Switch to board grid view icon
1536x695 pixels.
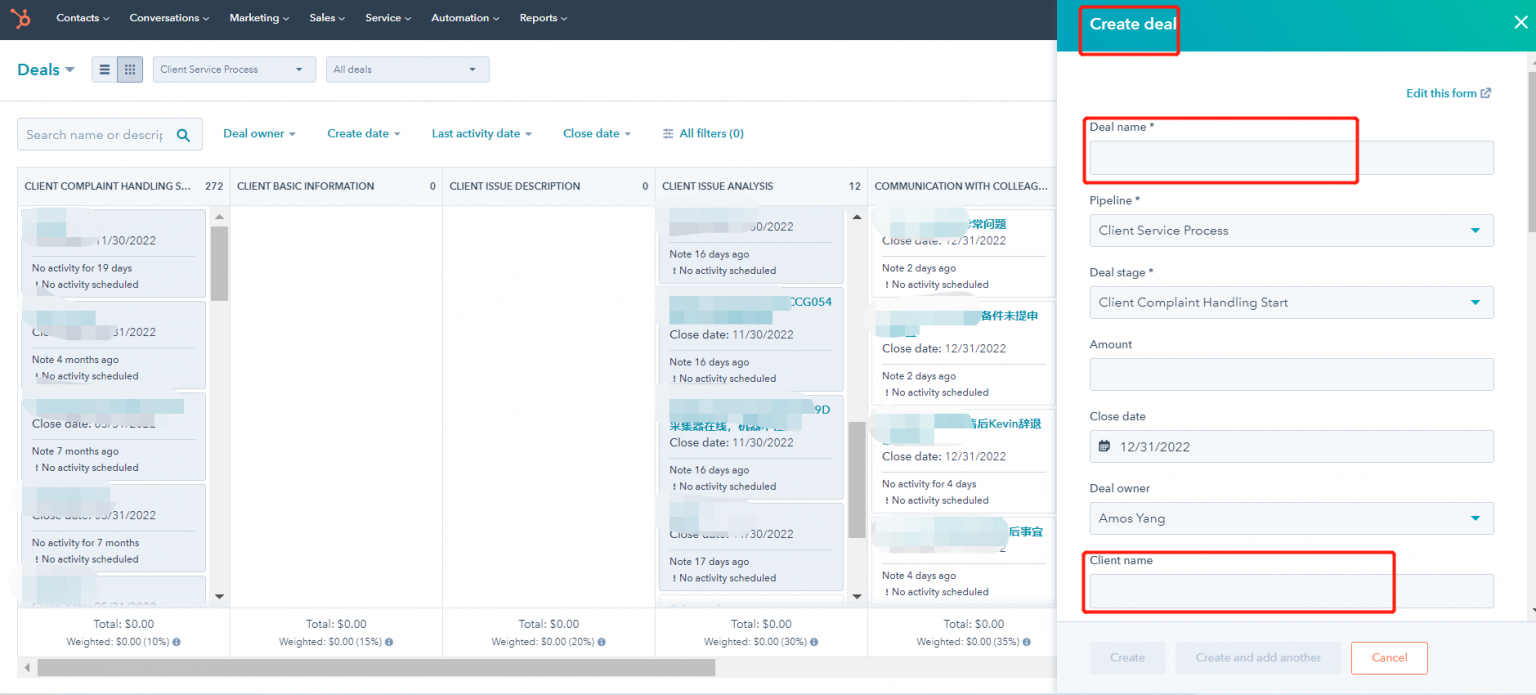pos(130,69)
